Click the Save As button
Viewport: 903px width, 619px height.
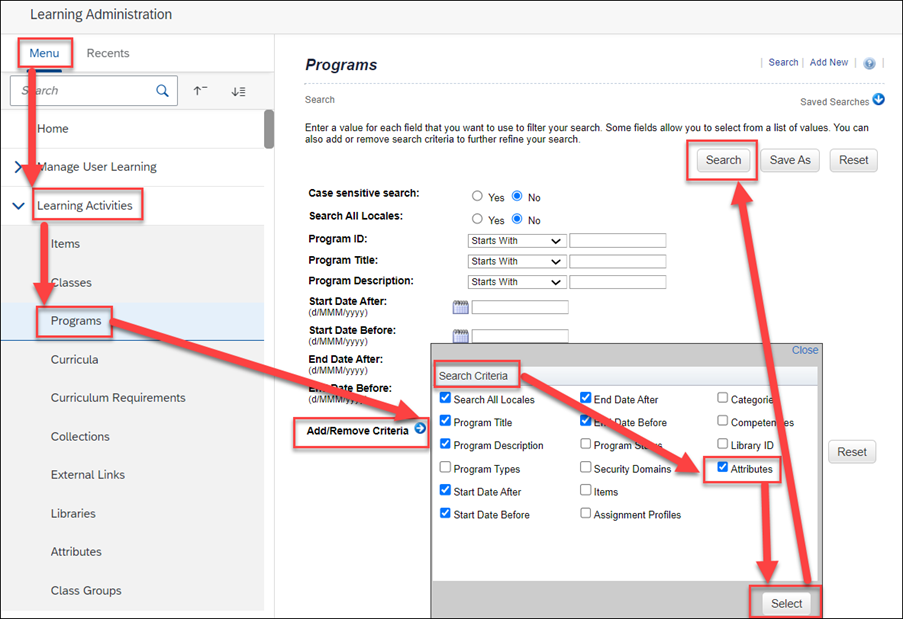pos(789,160)
